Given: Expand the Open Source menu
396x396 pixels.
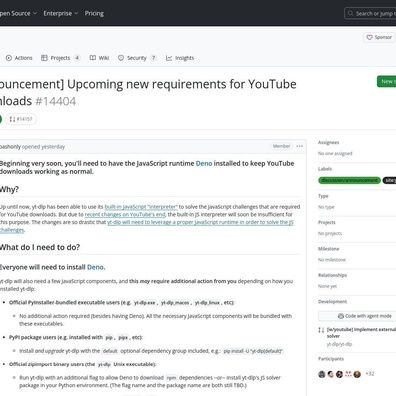Looking at the screenshot, I should [18, 13].
